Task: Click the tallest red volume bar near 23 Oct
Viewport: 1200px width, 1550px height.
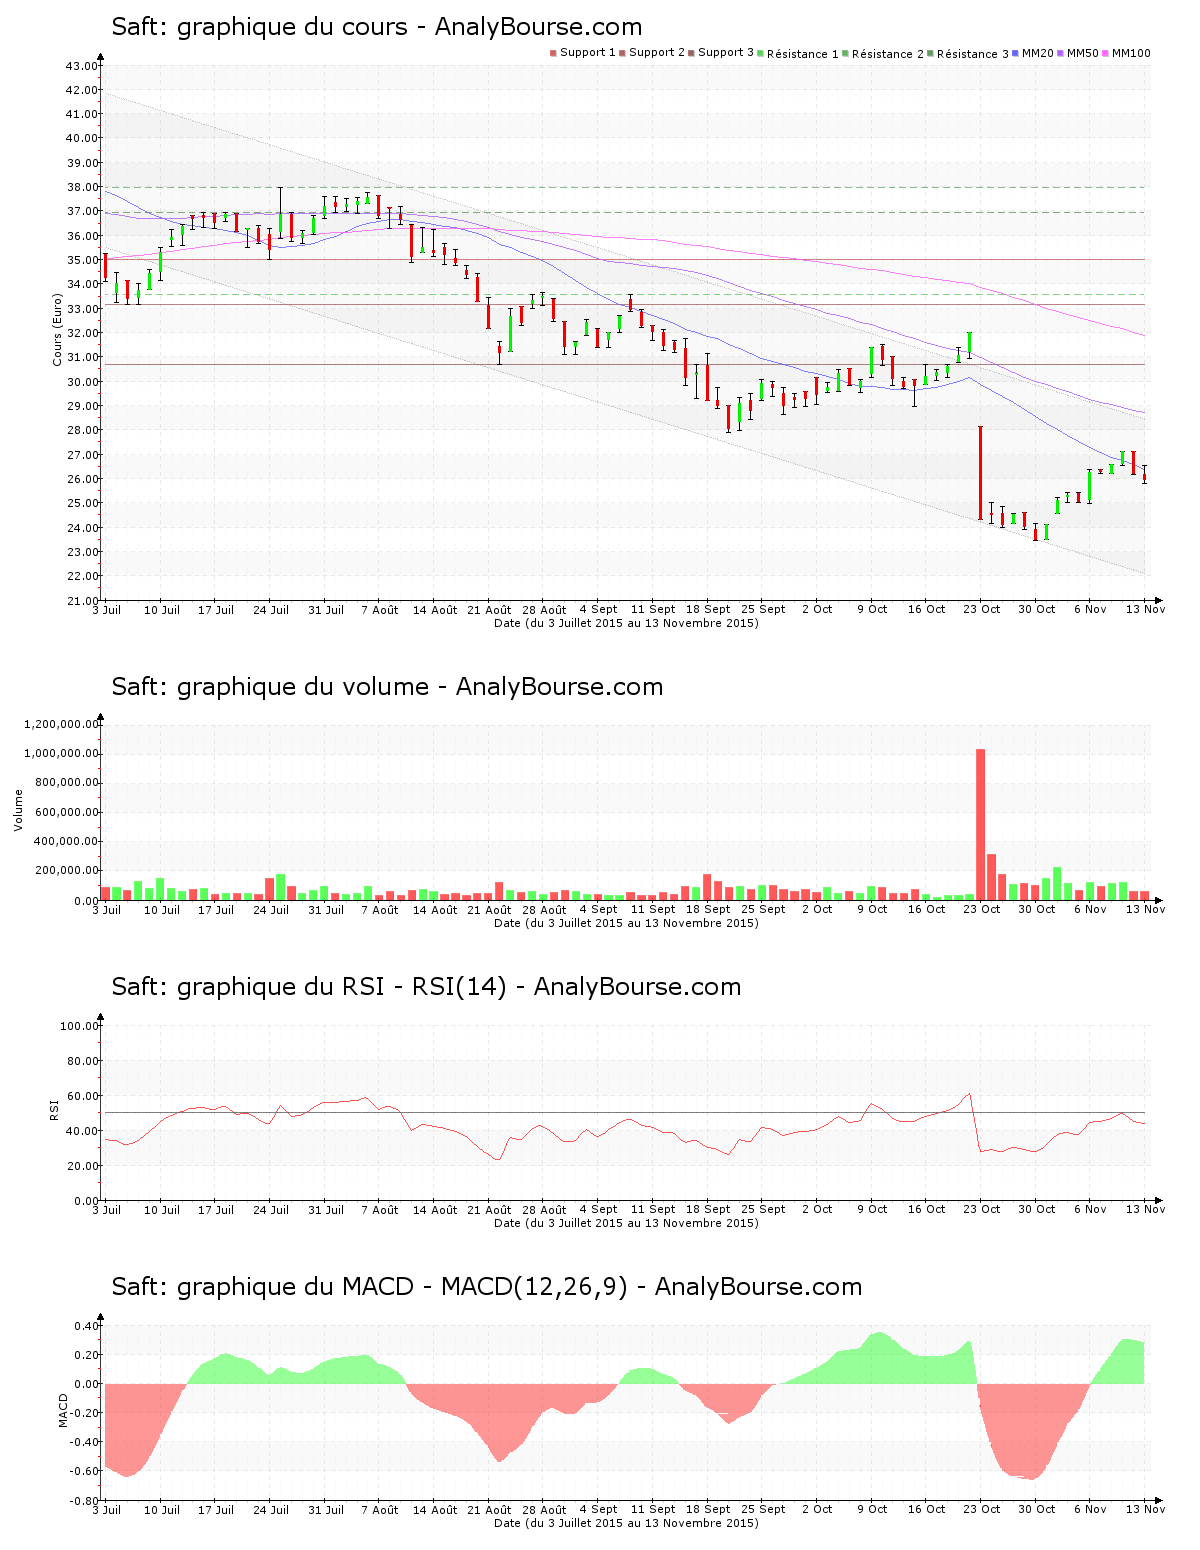Action: coord(980,824)
